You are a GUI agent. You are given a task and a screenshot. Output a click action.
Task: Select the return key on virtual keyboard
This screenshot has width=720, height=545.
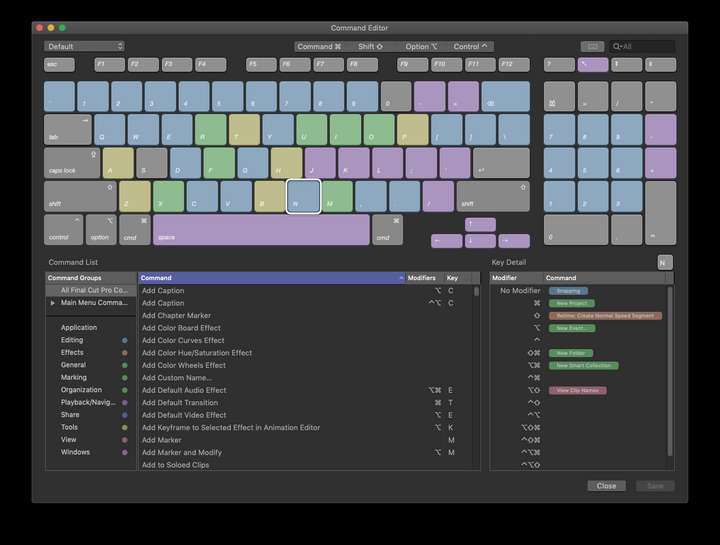coord(501,163)
